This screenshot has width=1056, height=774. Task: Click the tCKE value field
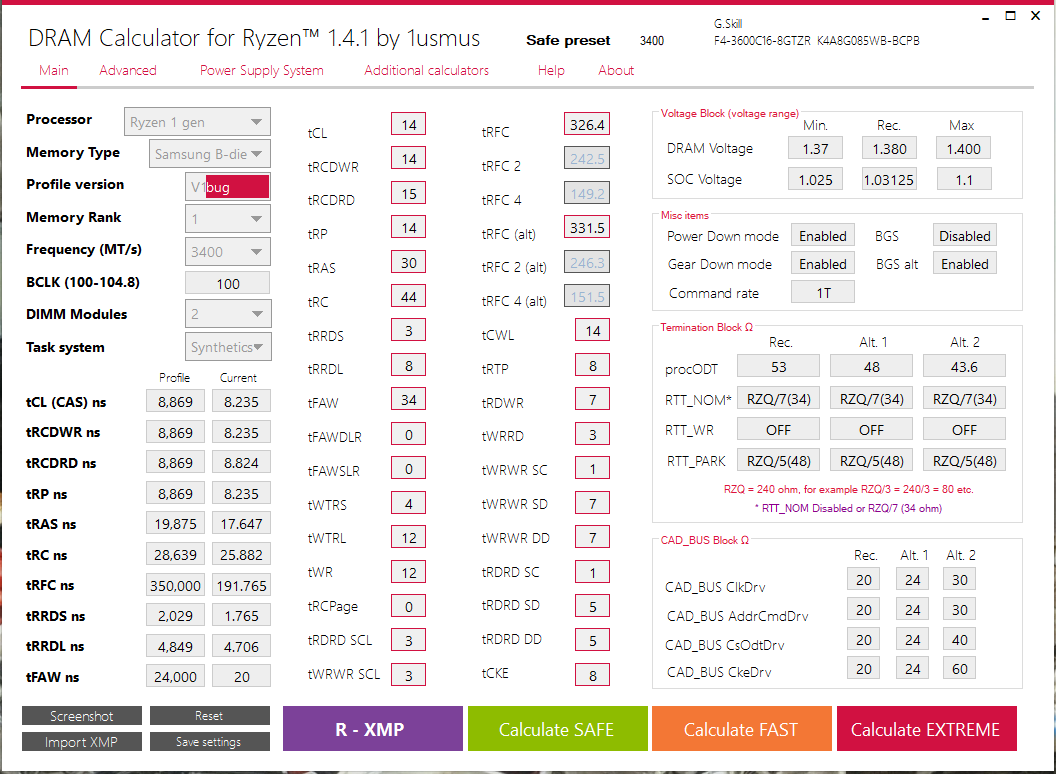point(592,675)
